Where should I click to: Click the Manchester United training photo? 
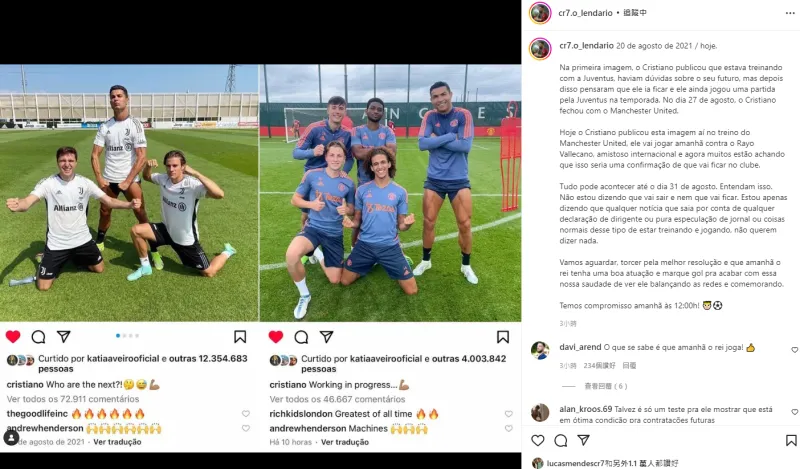(x=390, y=193)
